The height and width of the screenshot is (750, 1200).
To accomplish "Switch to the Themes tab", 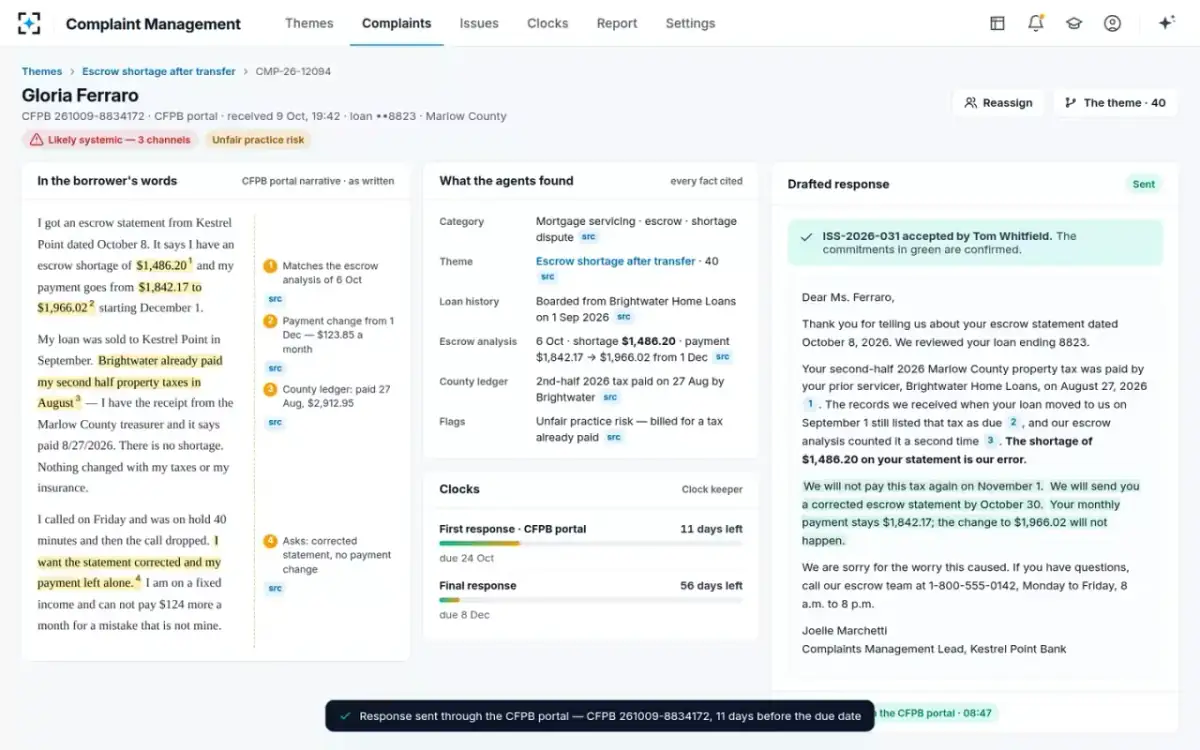I will pyautogui.click(x=309, y=23).
